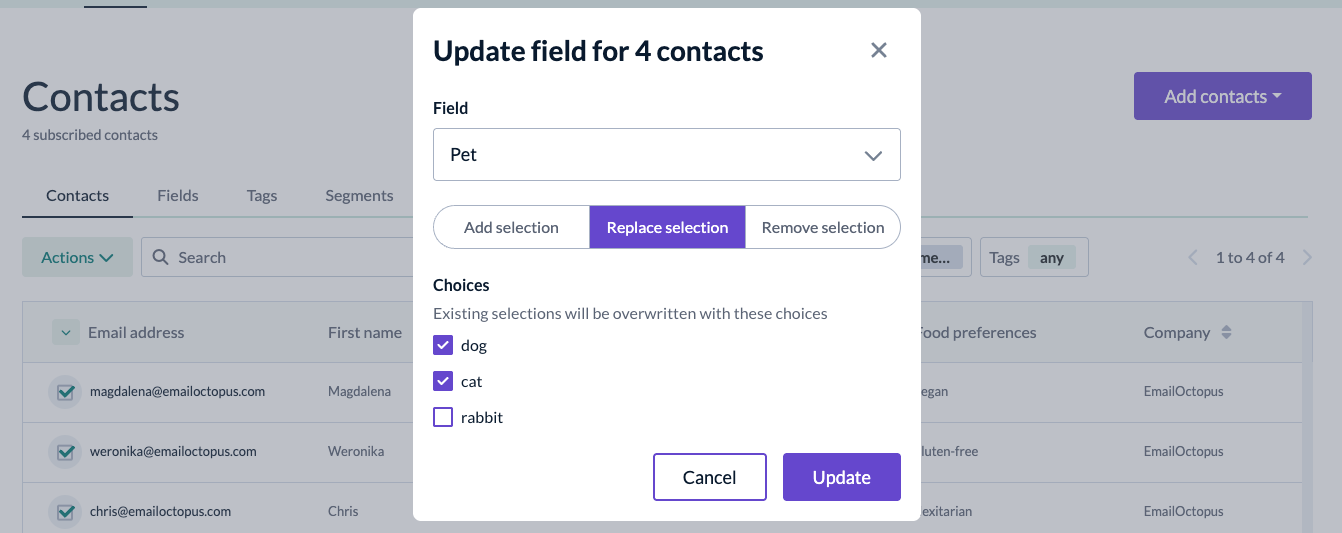Click the Update button
Image resolution: width=1342 pixels, height=533 pixels.
[x=842, y=477]
